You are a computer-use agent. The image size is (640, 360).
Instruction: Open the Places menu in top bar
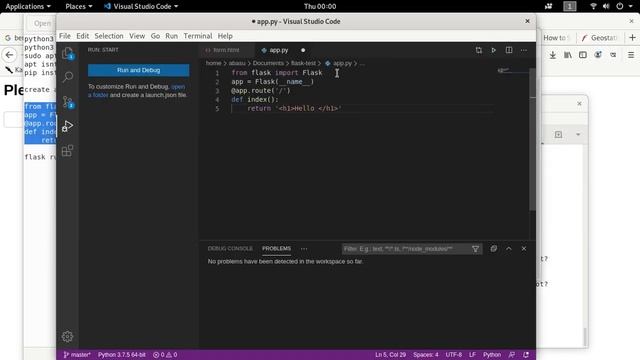click(79, 7)
